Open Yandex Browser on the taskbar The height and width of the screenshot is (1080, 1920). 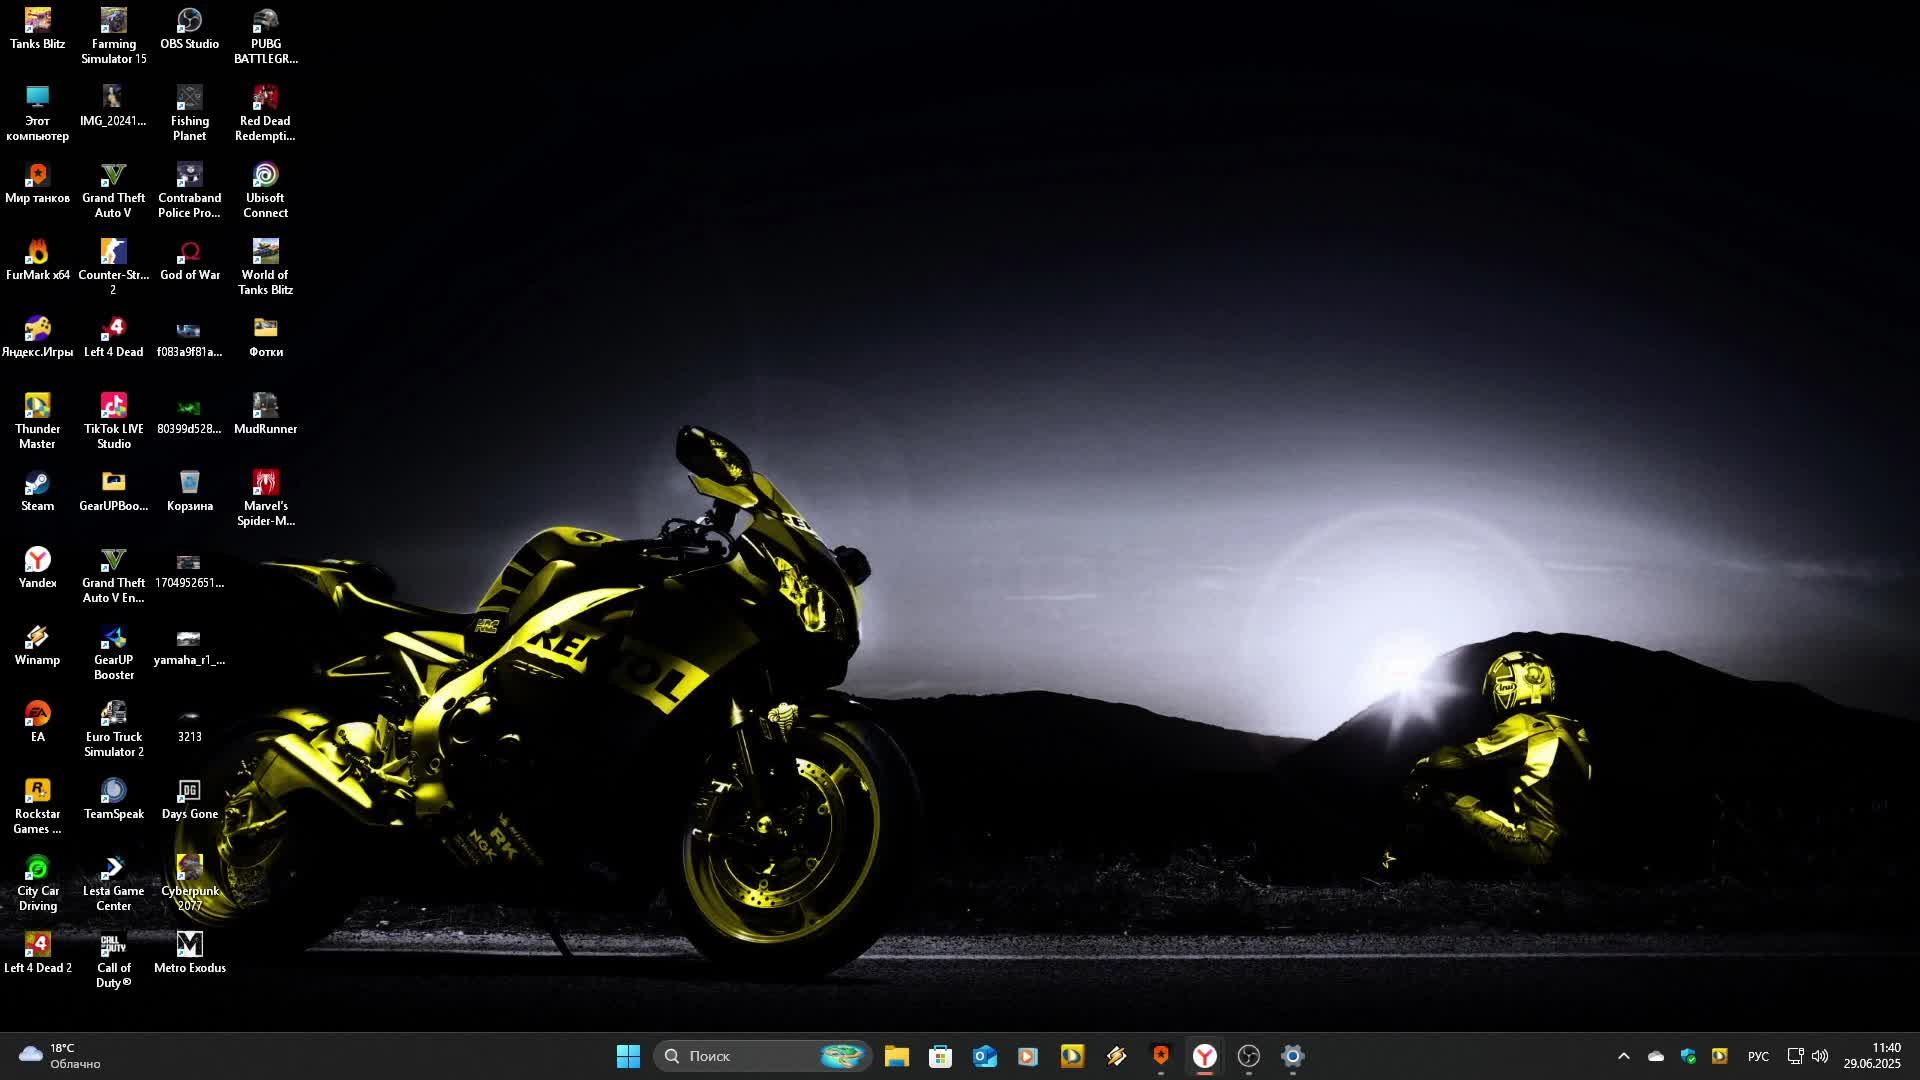click(1204, 1056)
